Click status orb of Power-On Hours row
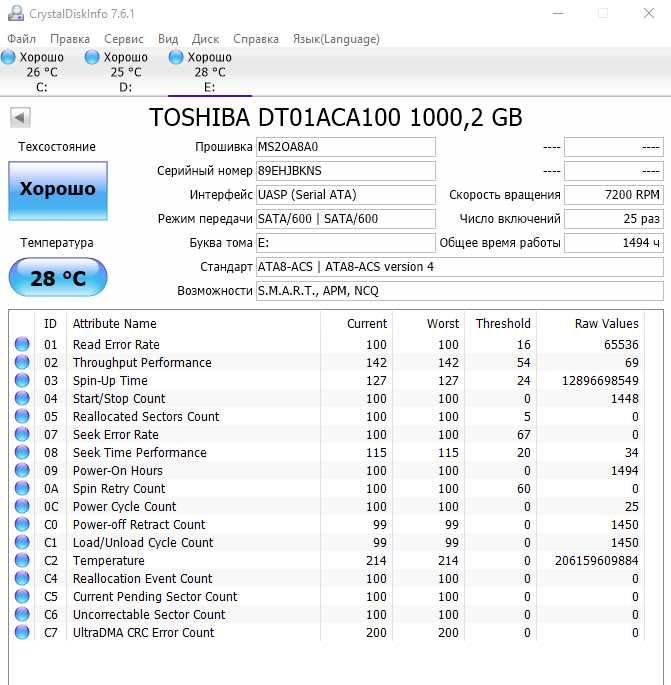Screen dimensions: 671x685 point(22,470)
